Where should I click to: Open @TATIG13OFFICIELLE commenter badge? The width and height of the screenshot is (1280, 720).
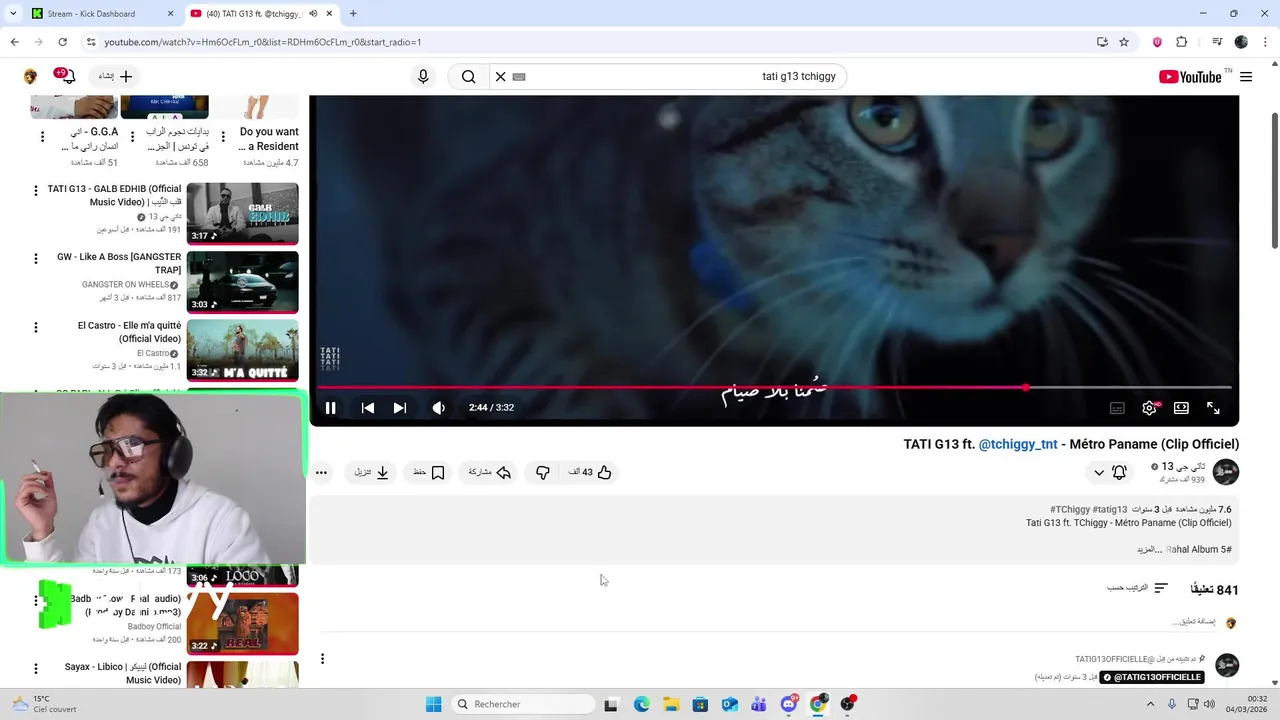1152,677
